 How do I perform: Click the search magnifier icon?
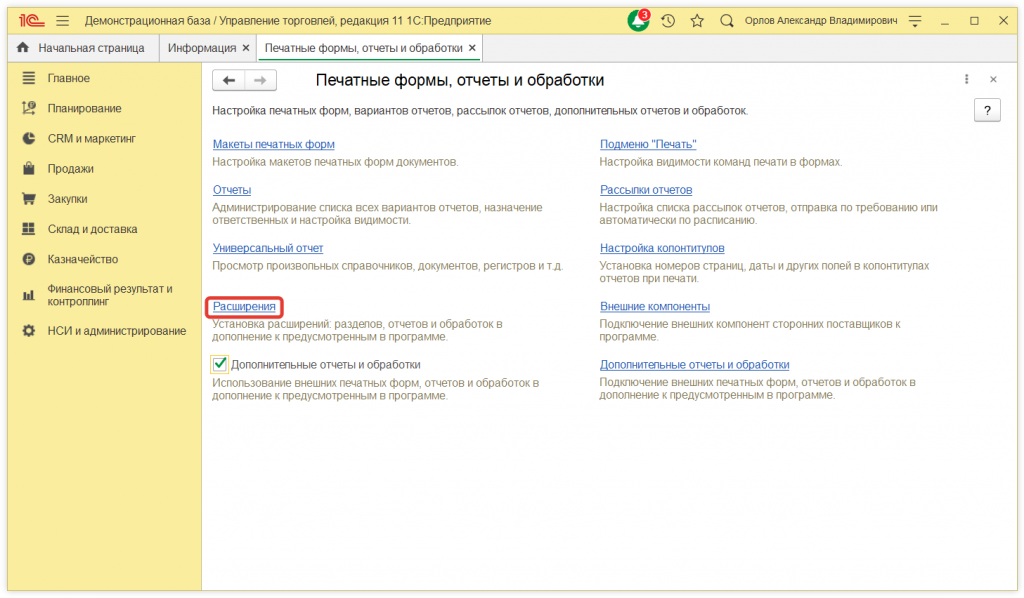[x=727, y=20]
